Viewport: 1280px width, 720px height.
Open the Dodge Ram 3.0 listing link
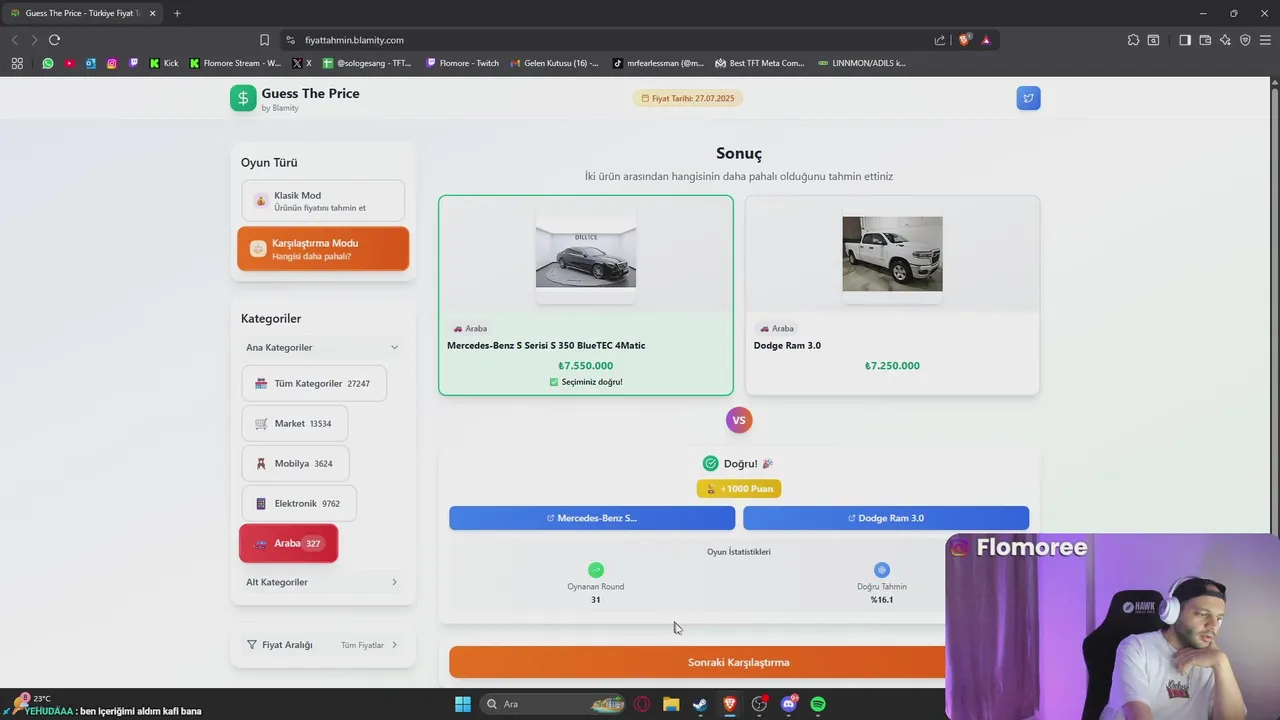(886, 518)
